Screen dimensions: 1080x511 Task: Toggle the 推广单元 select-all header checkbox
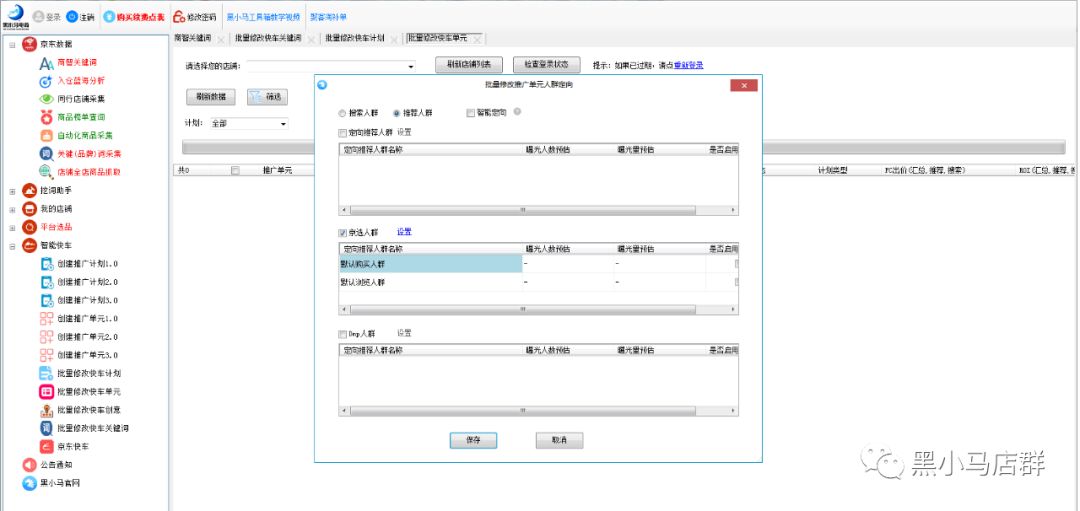[235, 171]
